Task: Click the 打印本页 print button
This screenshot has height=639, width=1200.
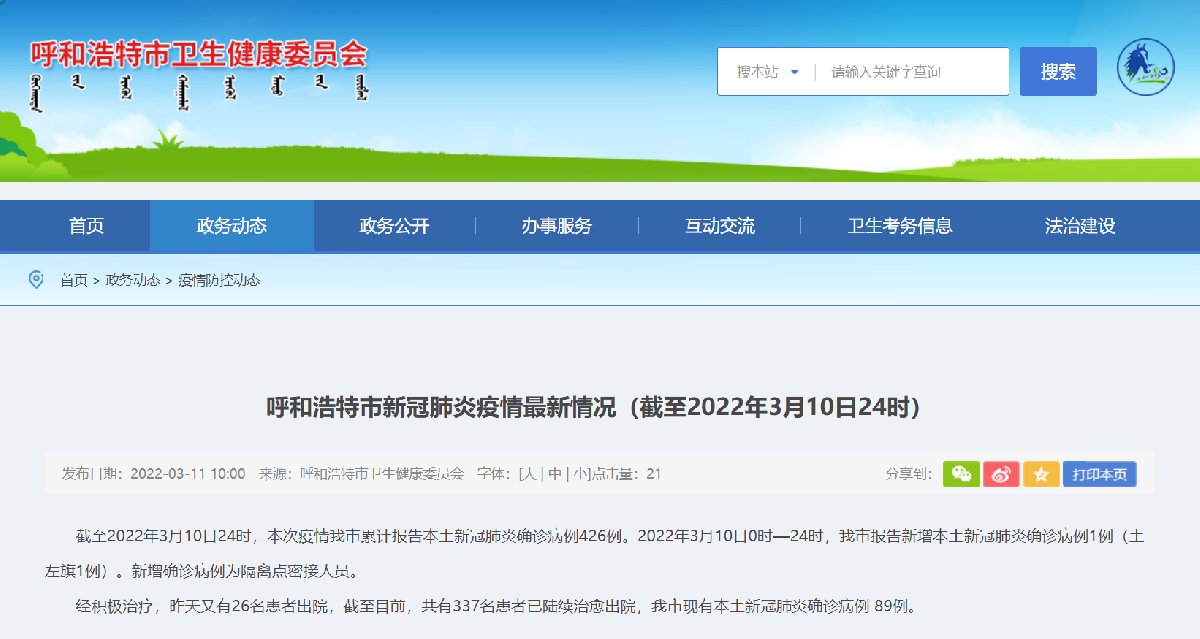Action: click(1099, 474)
